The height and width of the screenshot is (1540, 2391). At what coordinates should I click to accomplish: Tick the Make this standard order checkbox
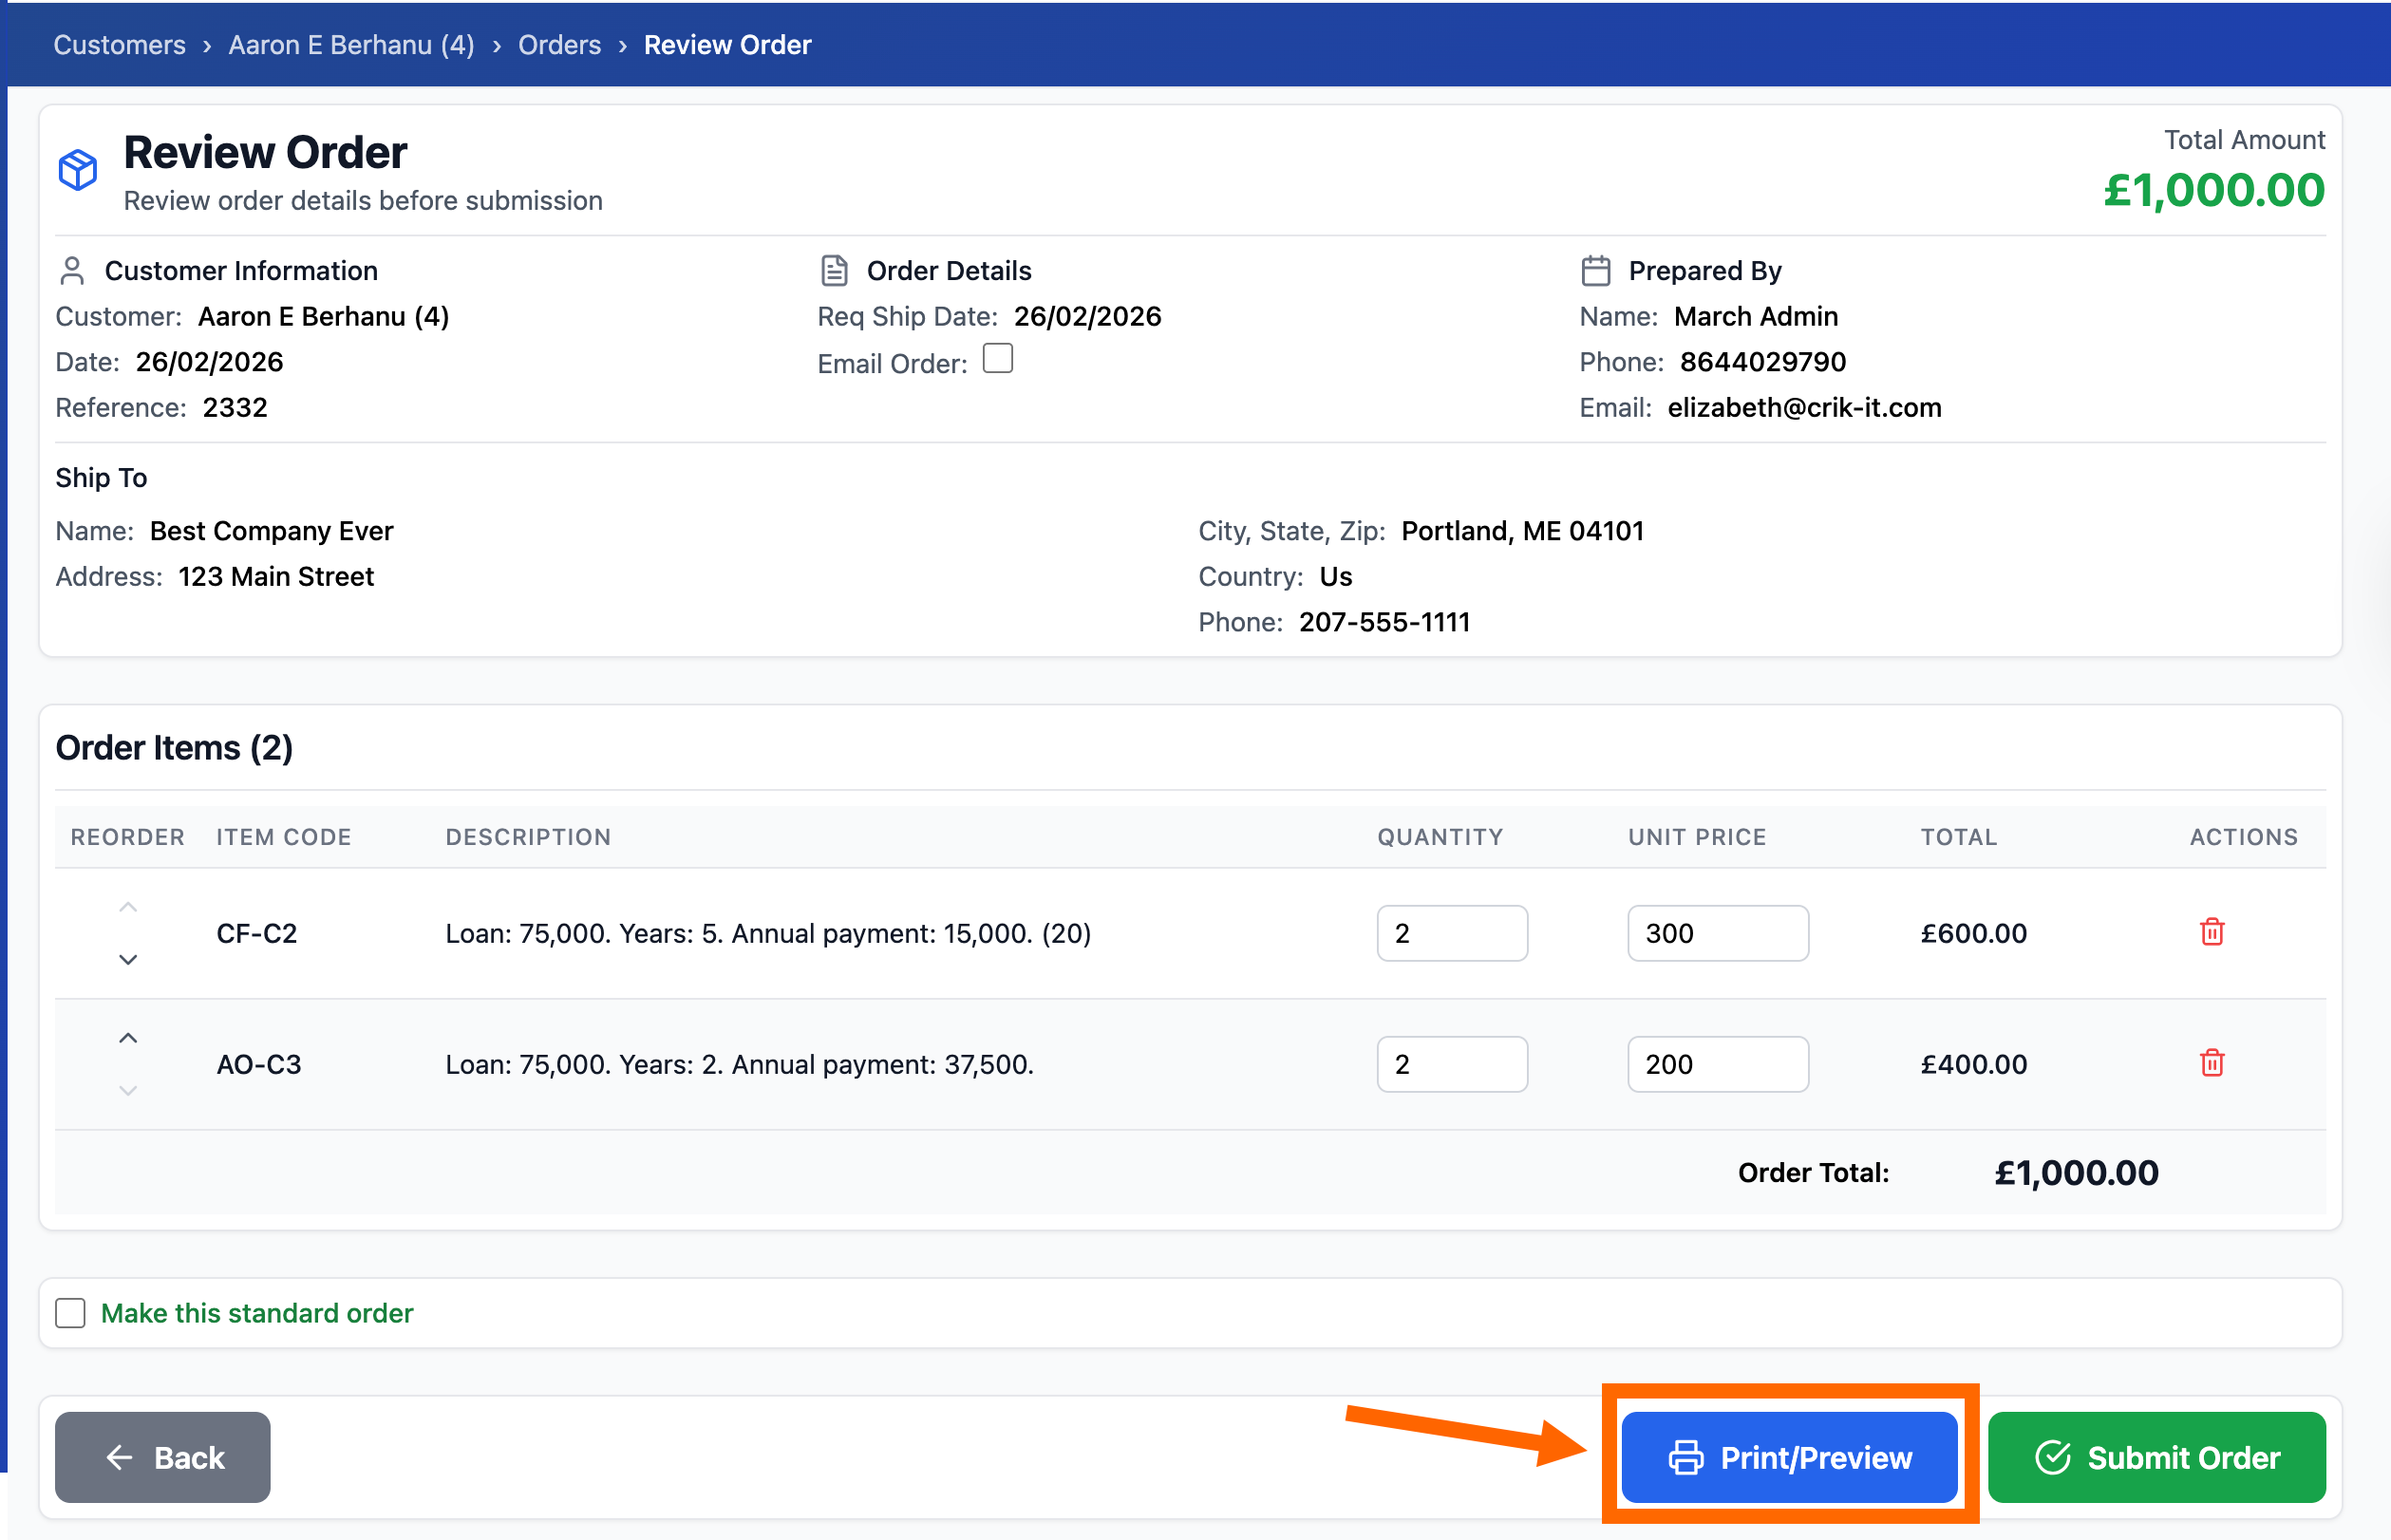click(x=71, y=1313)
